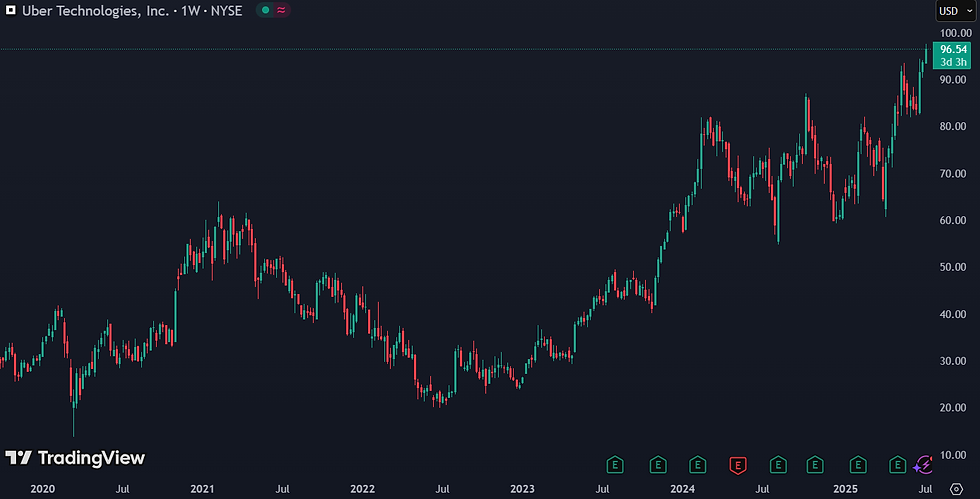Click the Jul label between 2021 and 2022
This screenshot has height=499, width=980.
pos(282,489)
